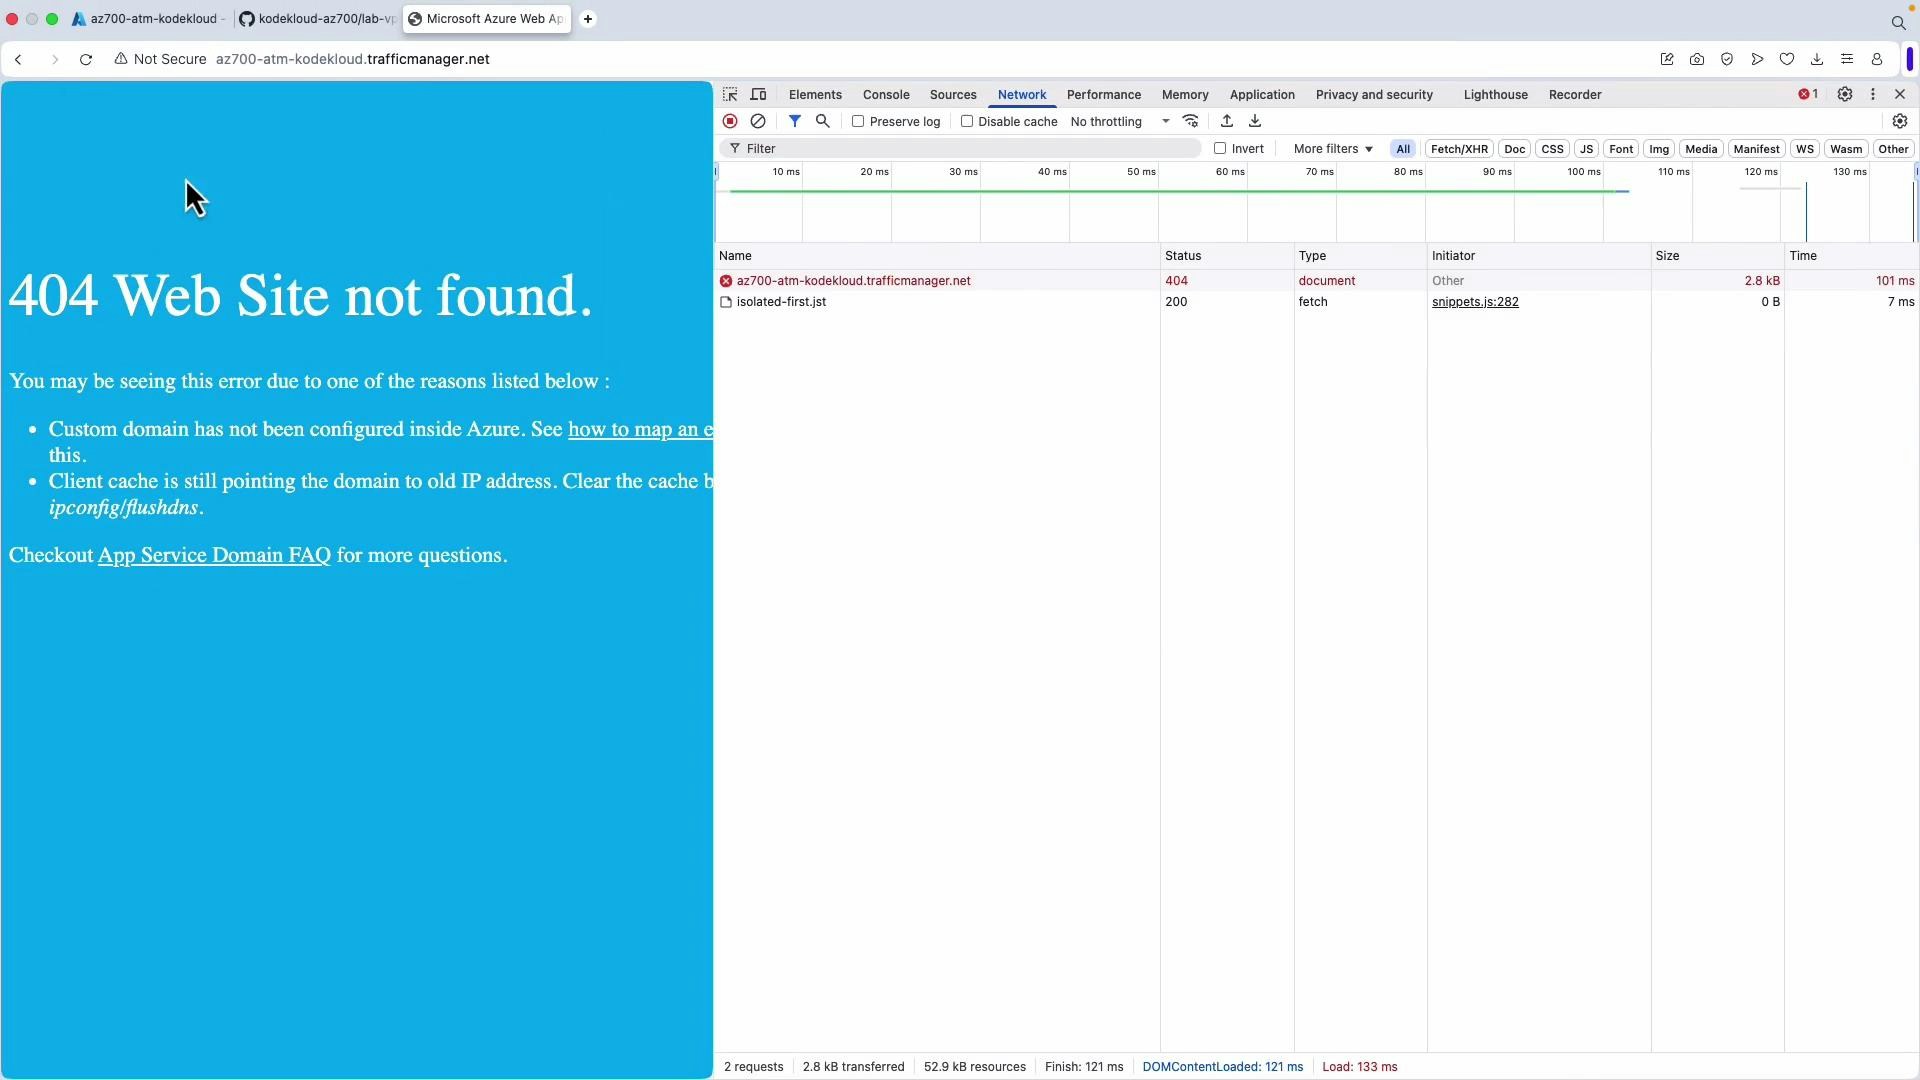Stop recording network activity
This screenshot has width=1920, height=1080.
tap(730, 121)
